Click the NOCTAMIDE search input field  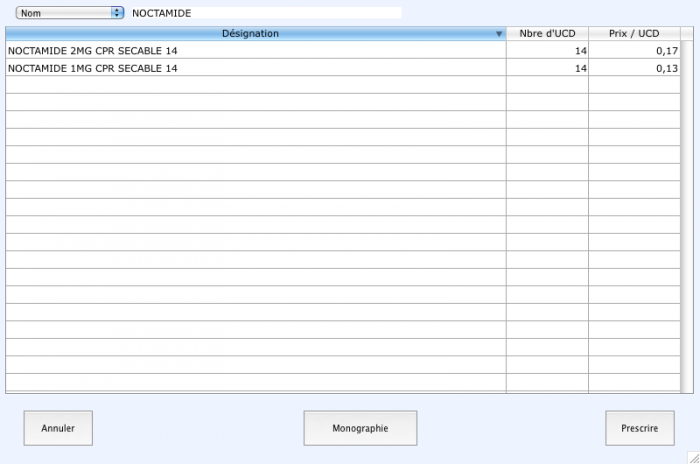pos(266,13)
